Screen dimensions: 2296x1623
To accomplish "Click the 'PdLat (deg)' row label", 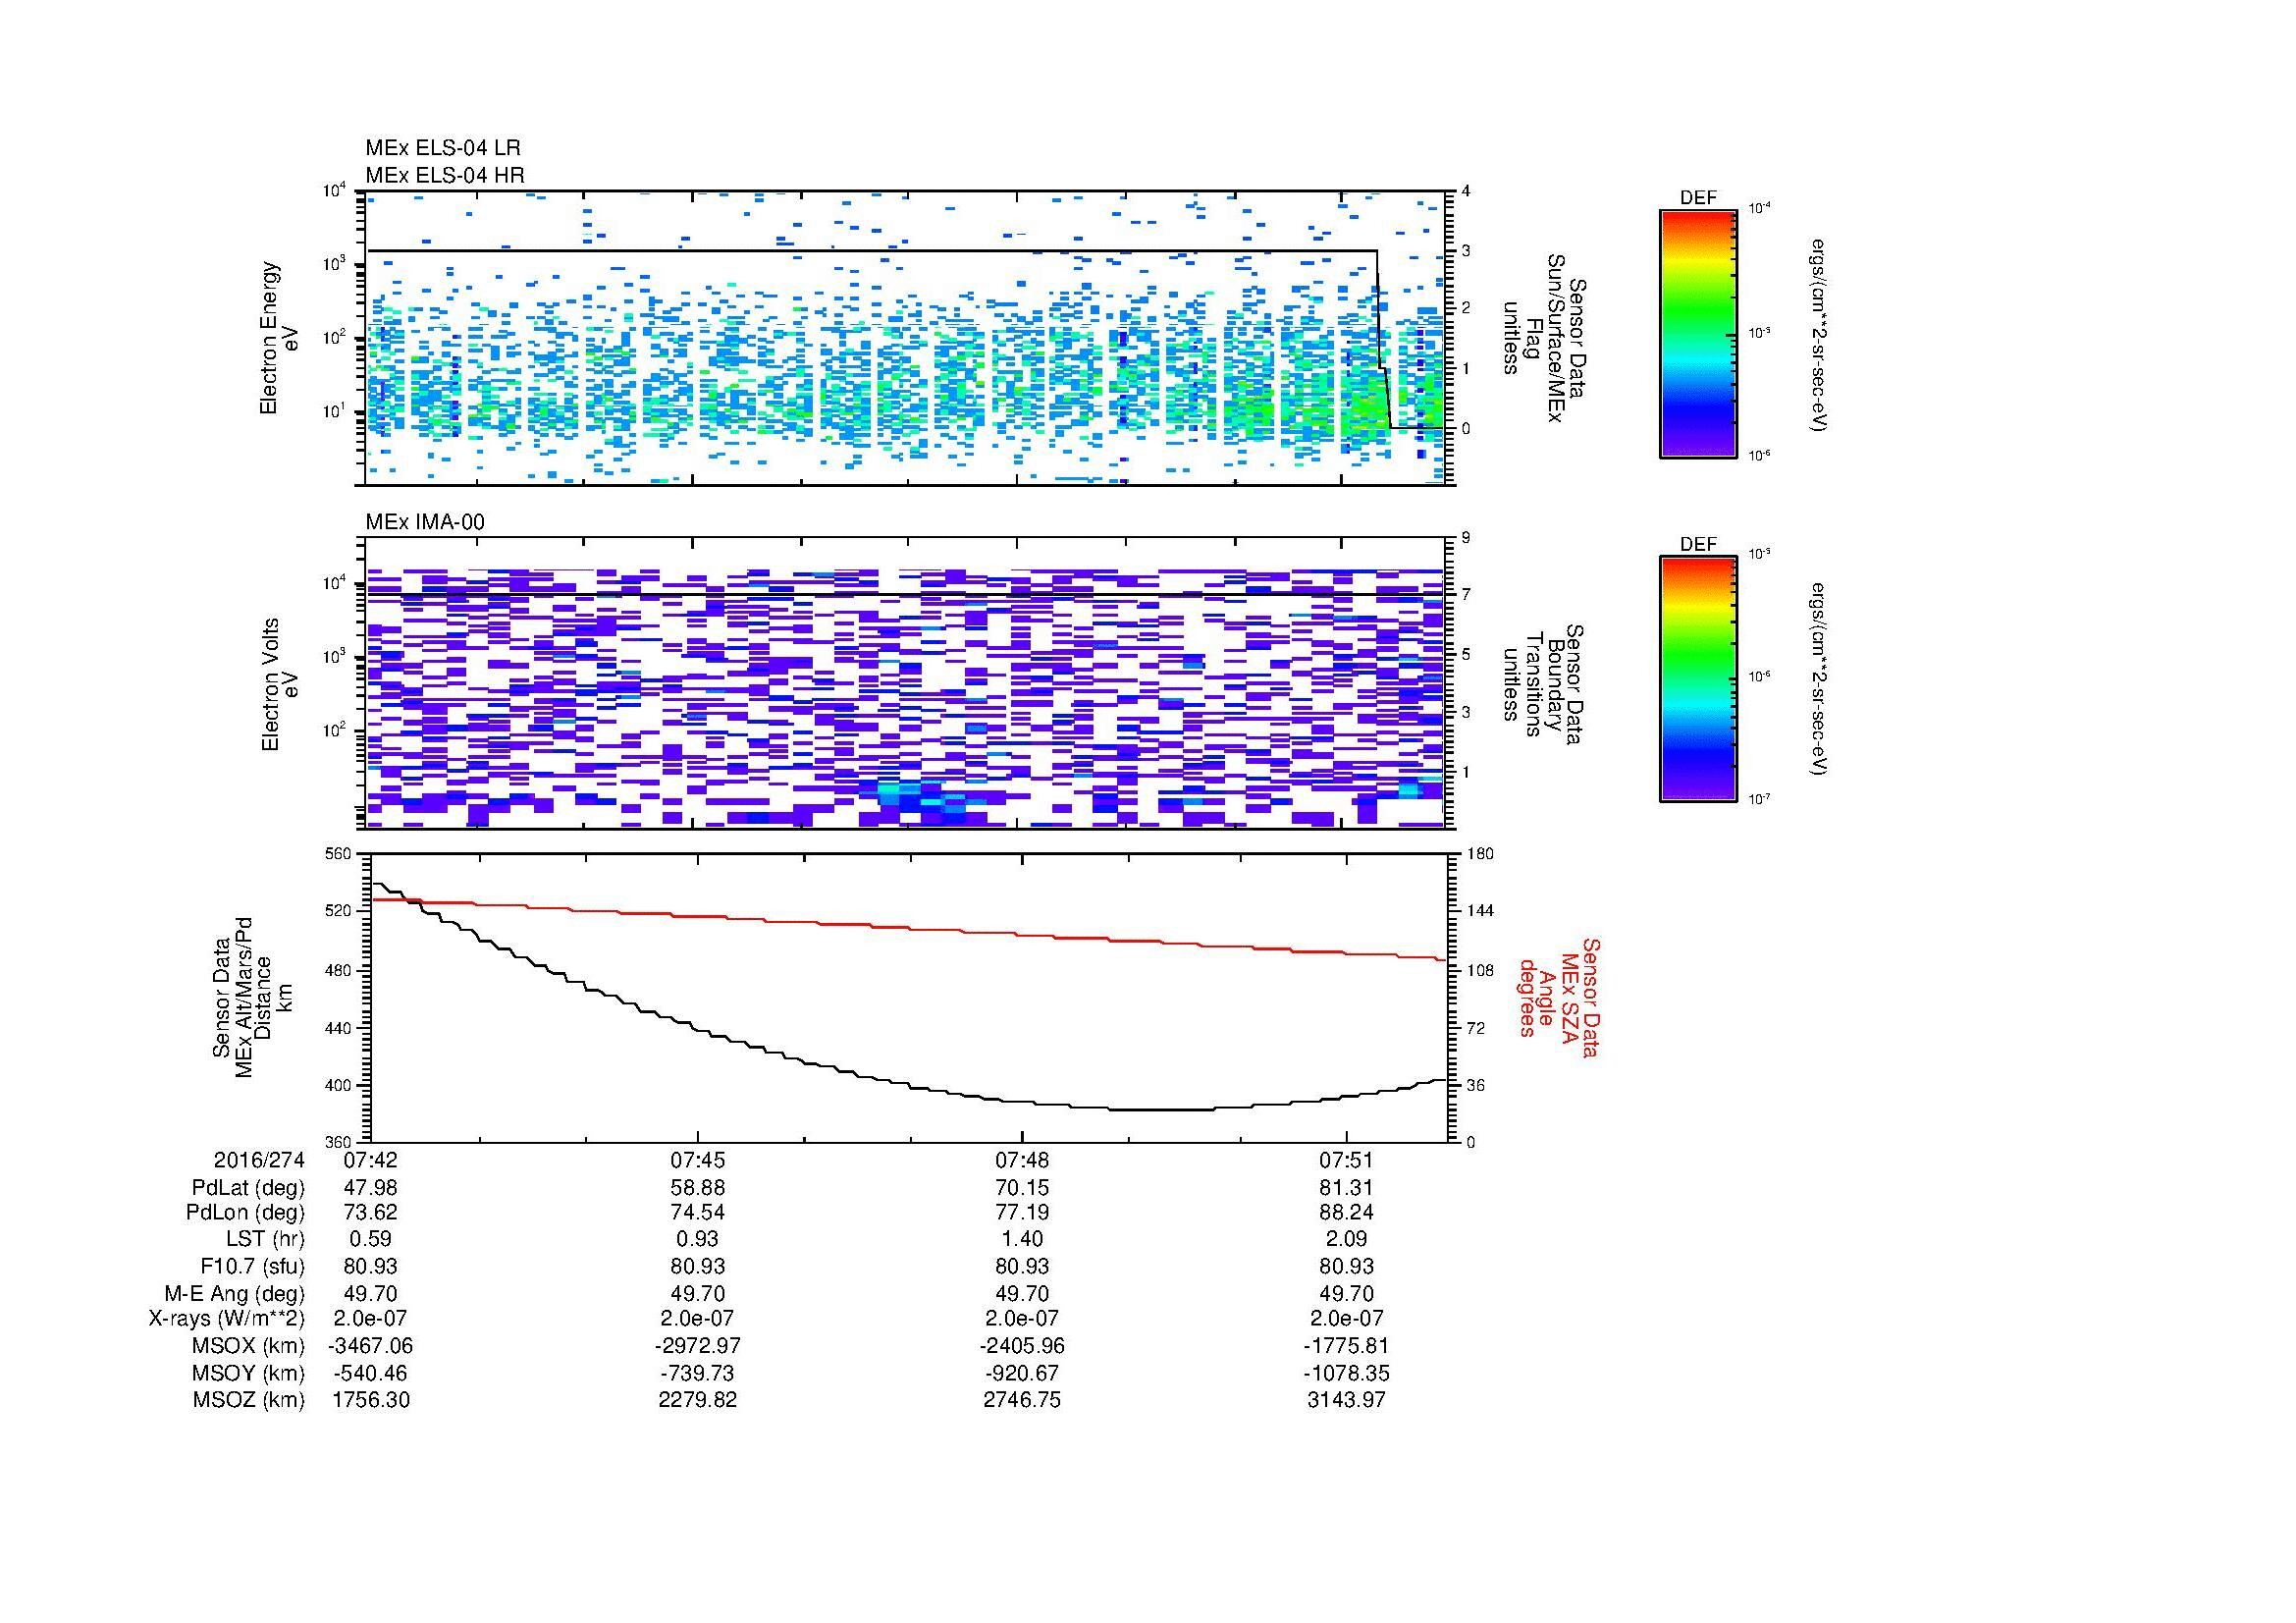I will [248, 1188].
